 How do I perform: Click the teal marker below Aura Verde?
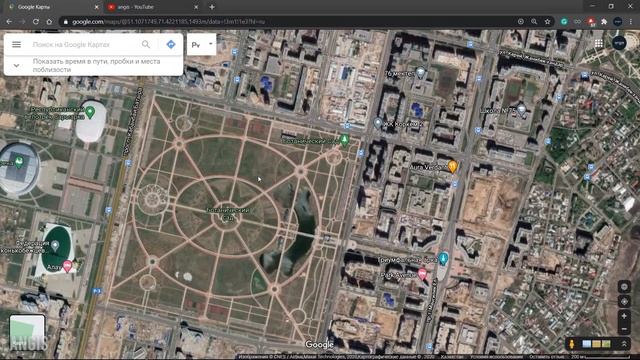[443, 258]
